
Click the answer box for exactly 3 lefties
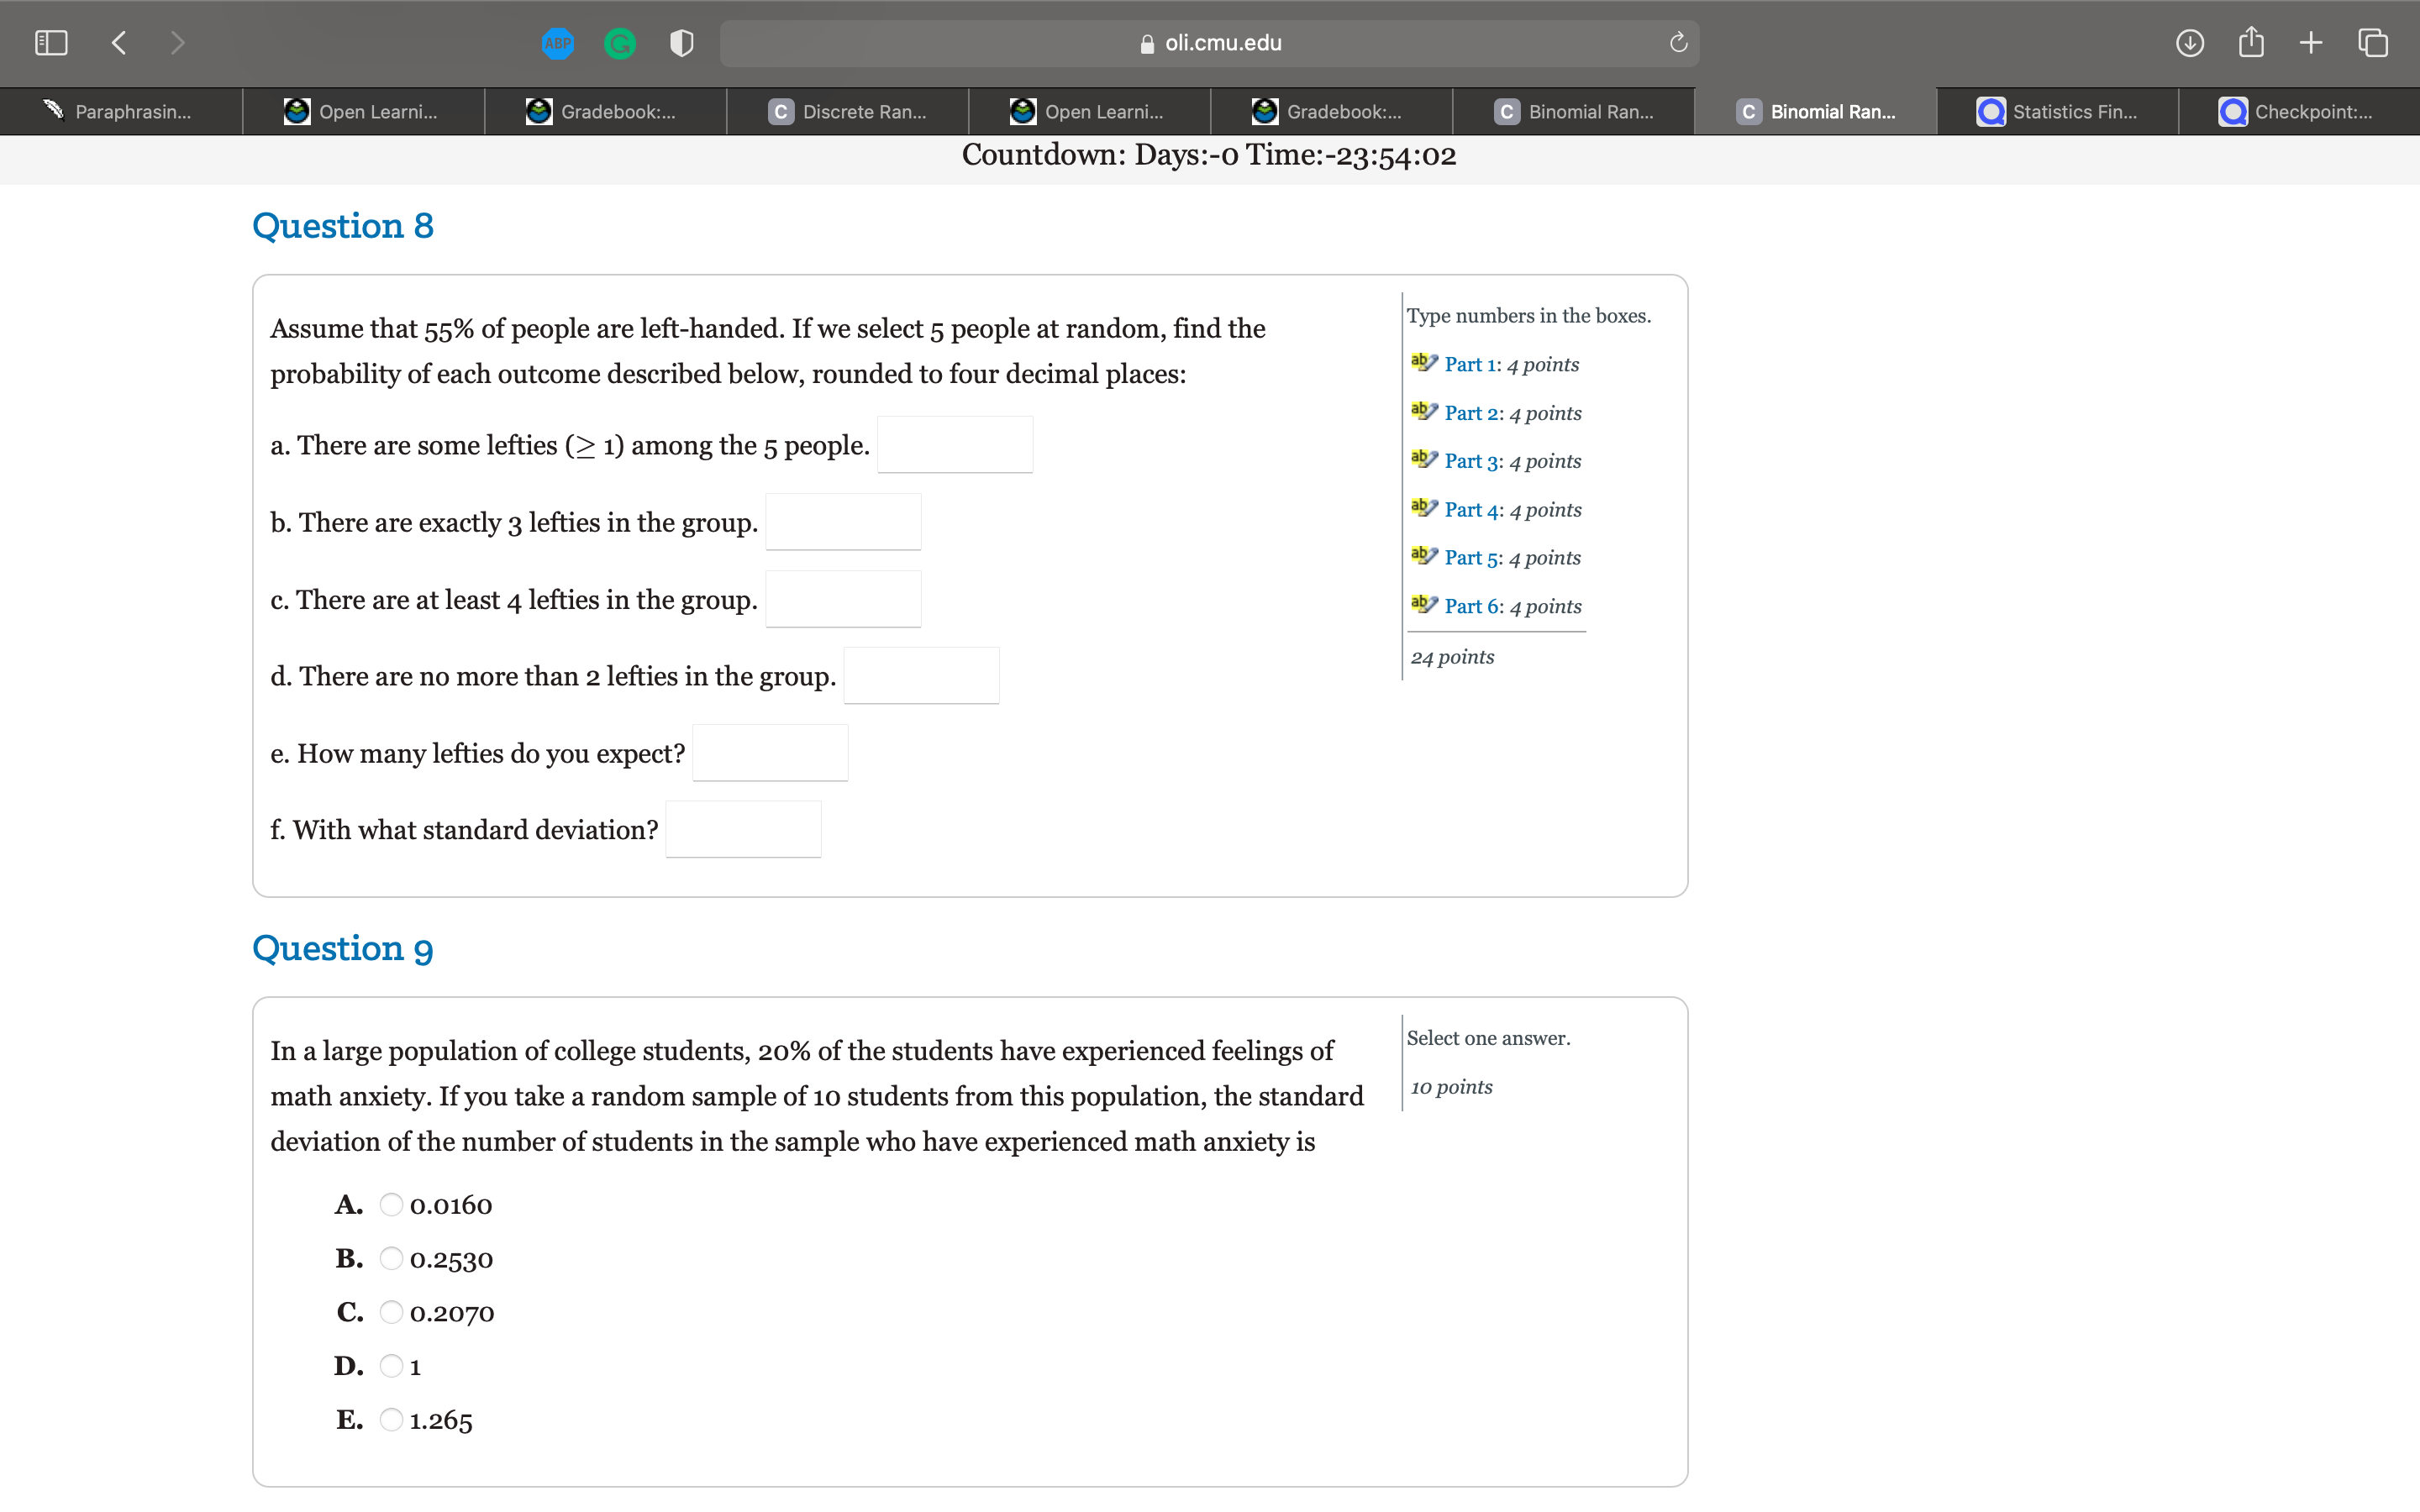pos(842,521)
